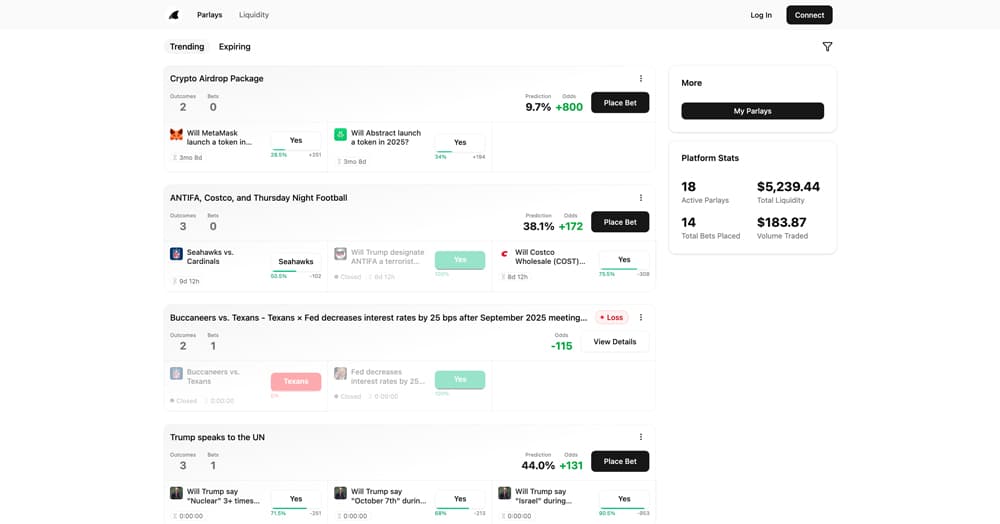Viewport: 1000px width, 524px height.
Task: Open ANTIFA, Costco, and Thursday Night Football title
Action: coord(258,198)
